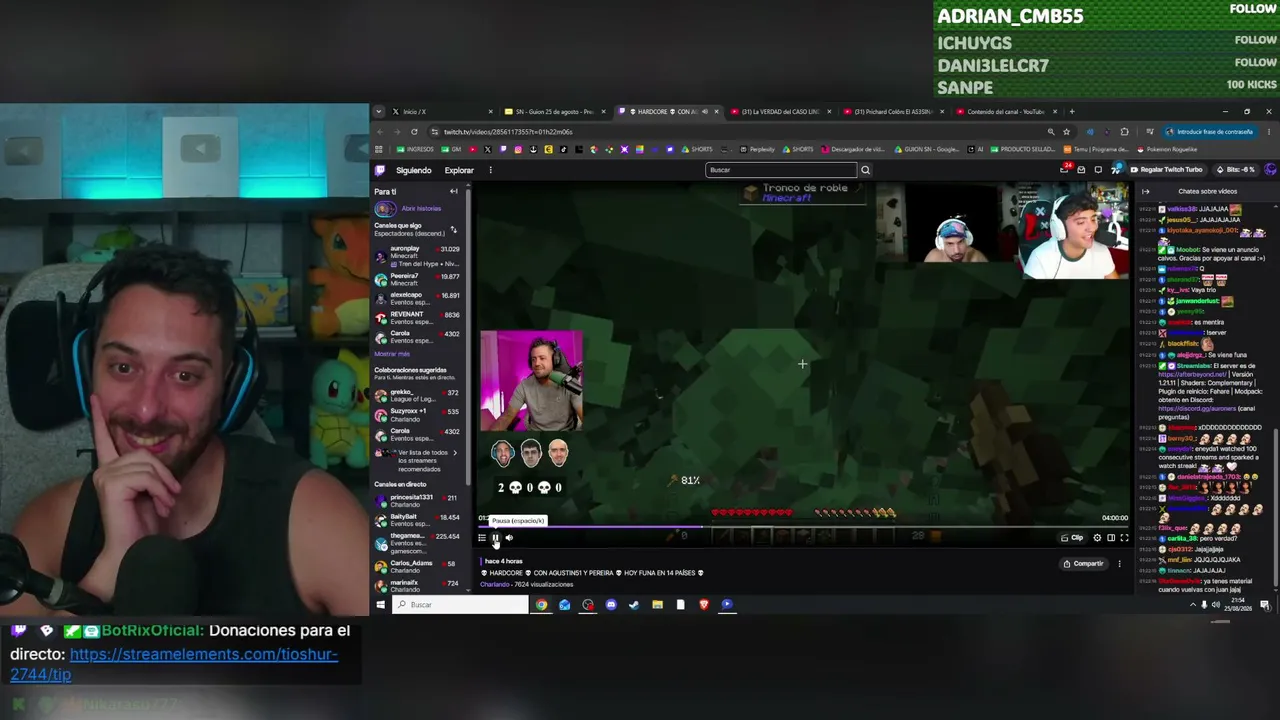Bookmark this page with the star icon
This screenshot has width=1280, height=720.
pos(1066,131)
